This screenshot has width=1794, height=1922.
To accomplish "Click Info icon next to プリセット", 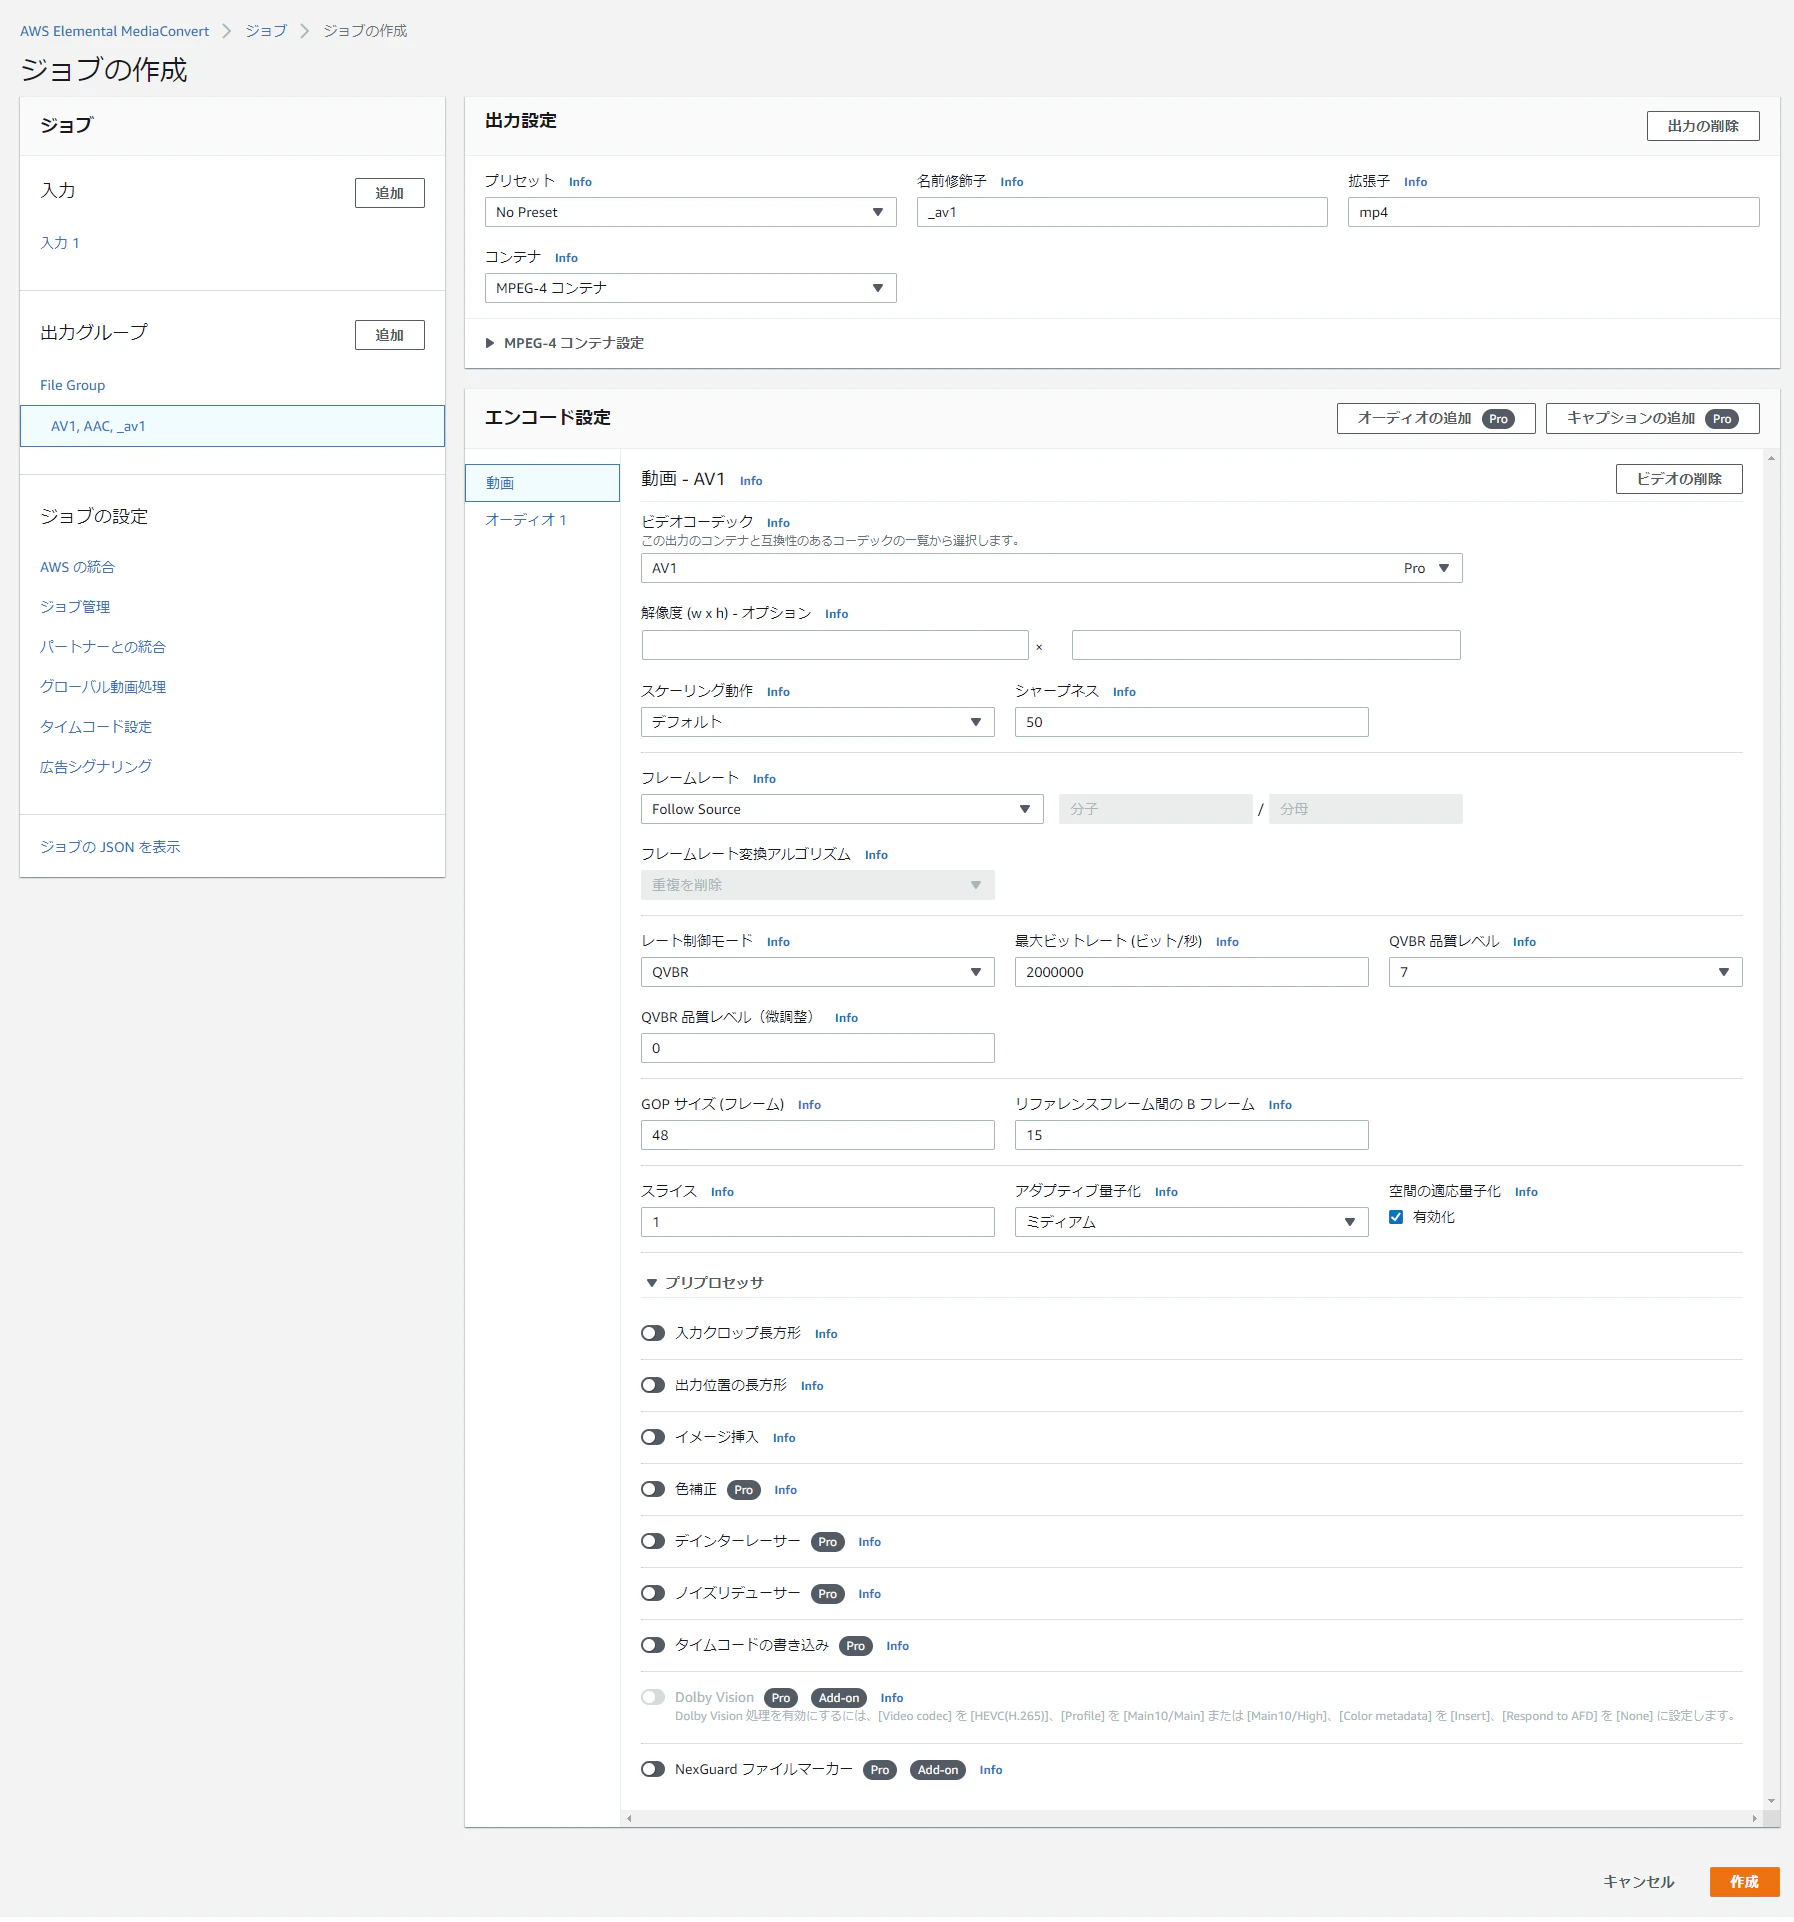I will tap(580, 182).
